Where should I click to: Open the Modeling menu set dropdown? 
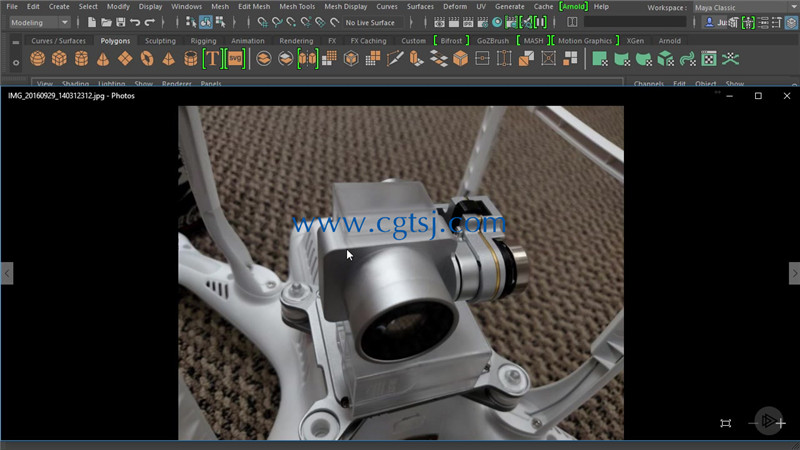coord(39,22)
